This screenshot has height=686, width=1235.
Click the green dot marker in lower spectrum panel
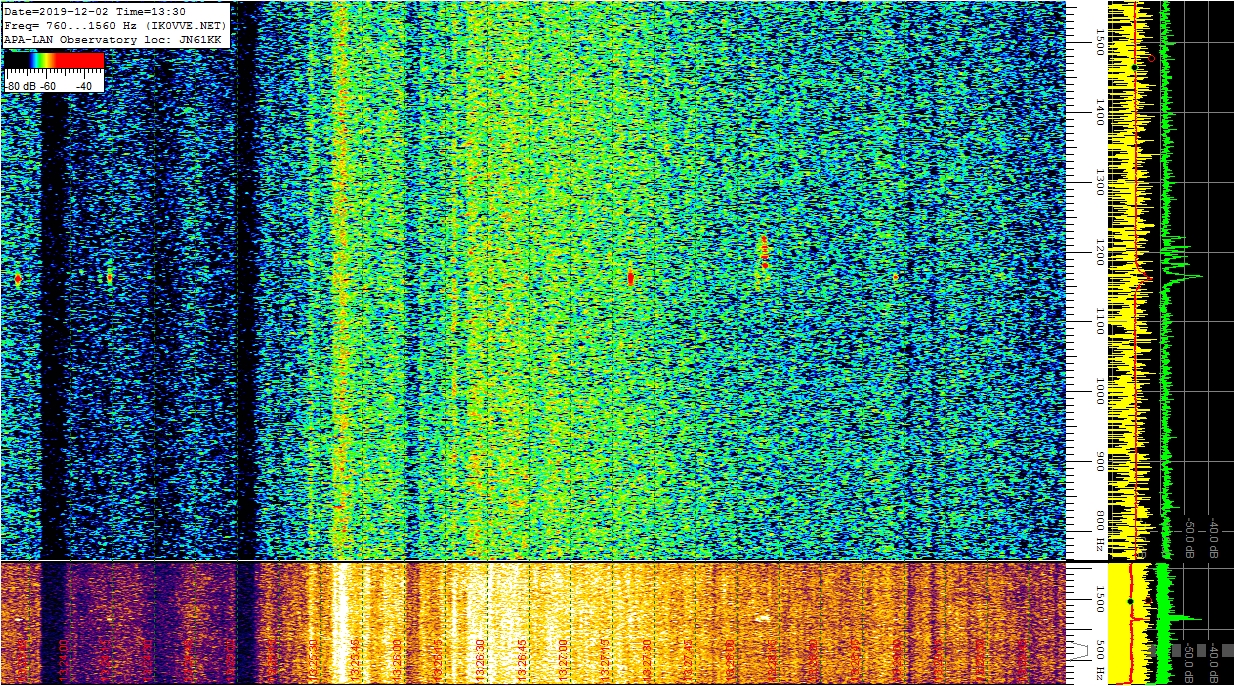pyautogui.click(x=1130, y=601)
